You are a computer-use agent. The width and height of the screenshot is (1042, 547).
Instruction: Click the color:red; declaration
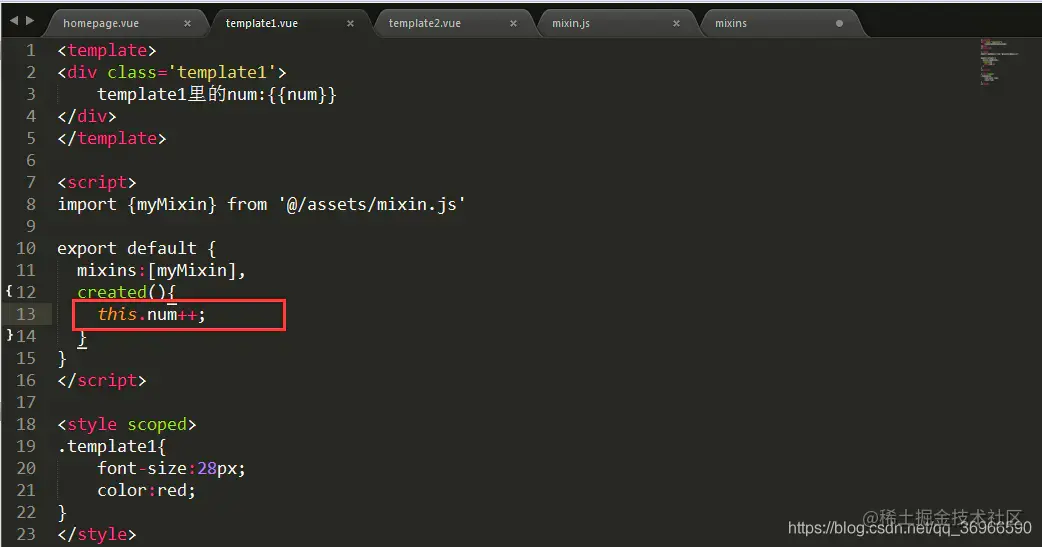click(x=147, y=491)
